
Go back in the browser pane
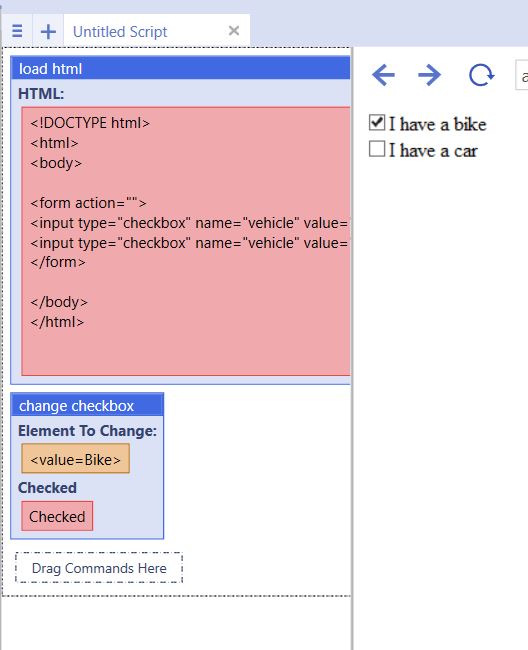(x=383, y=75)
